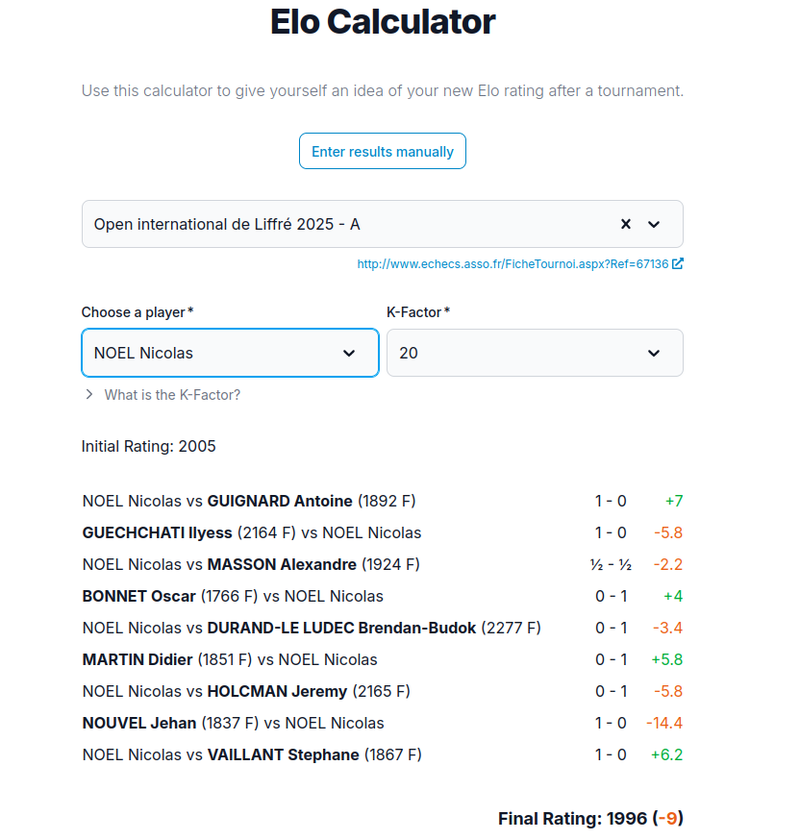Click the Elo Calculator page heading
800x840 pixels.
pos(382,22)
